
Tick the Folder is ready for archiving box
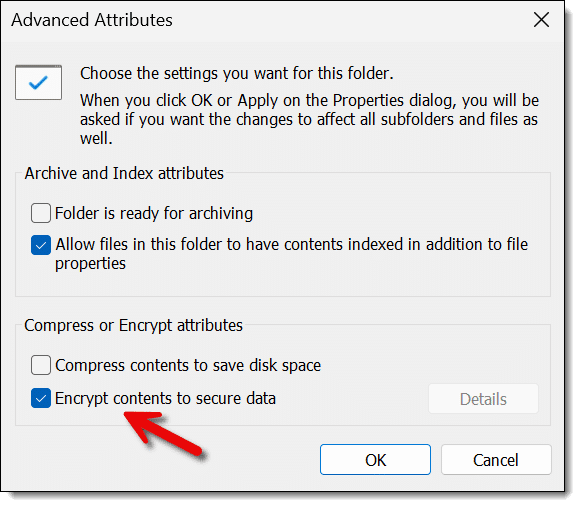(41, 213)
